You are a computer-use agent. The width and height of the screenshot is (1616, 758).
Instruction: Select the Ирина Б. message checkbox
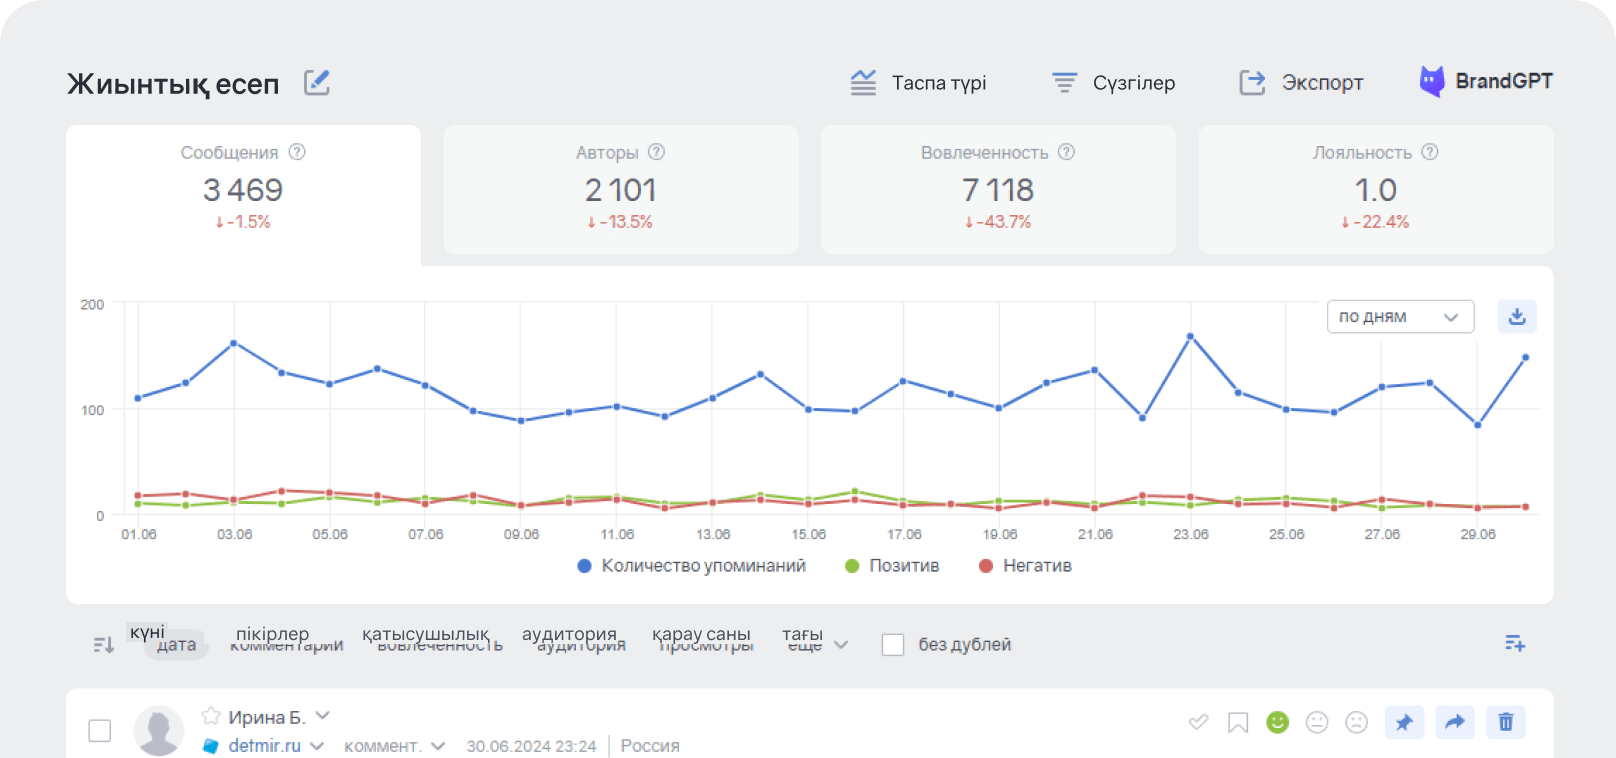click(x=100, y=731)
